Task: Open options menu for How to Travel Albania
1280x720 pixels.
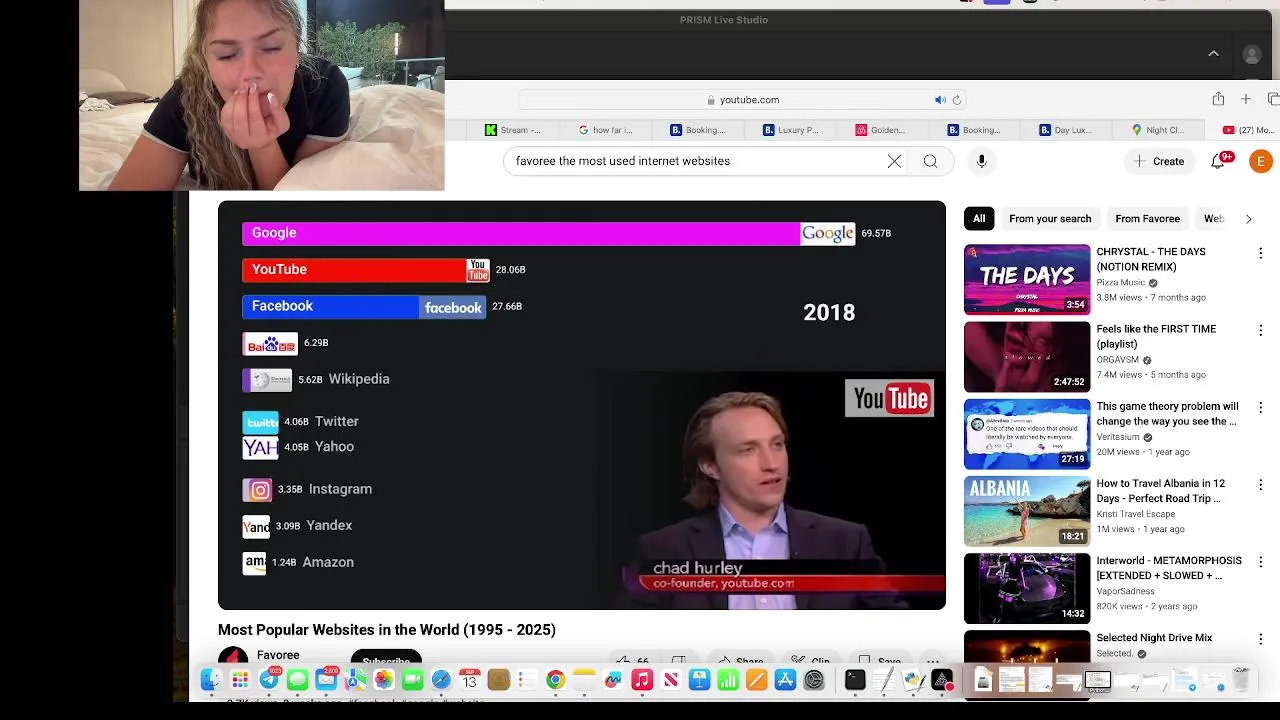Action: point(1260,484)
